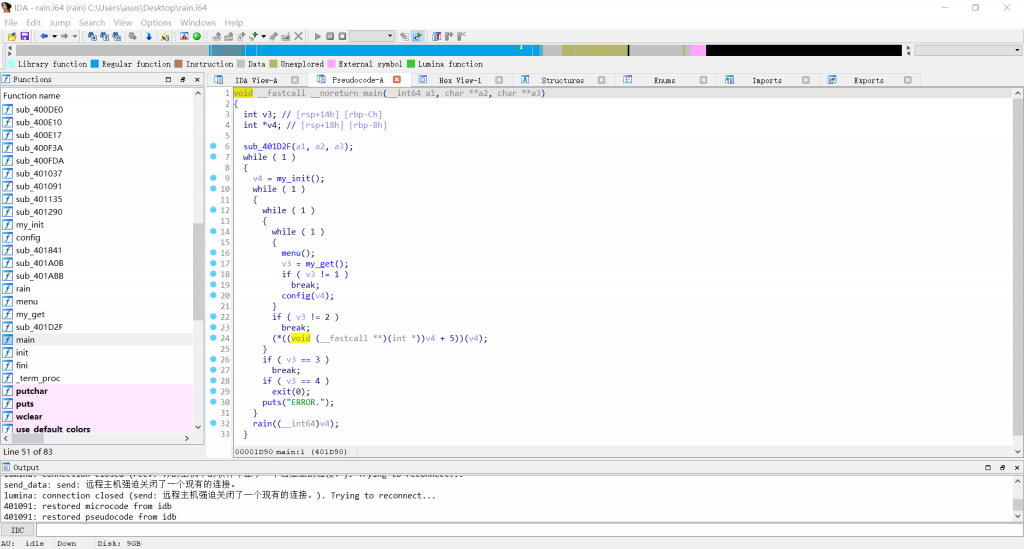1024x549 pixels.
Task: Select the main function in list
Action: pyautogui.click(x=97, y=339)
